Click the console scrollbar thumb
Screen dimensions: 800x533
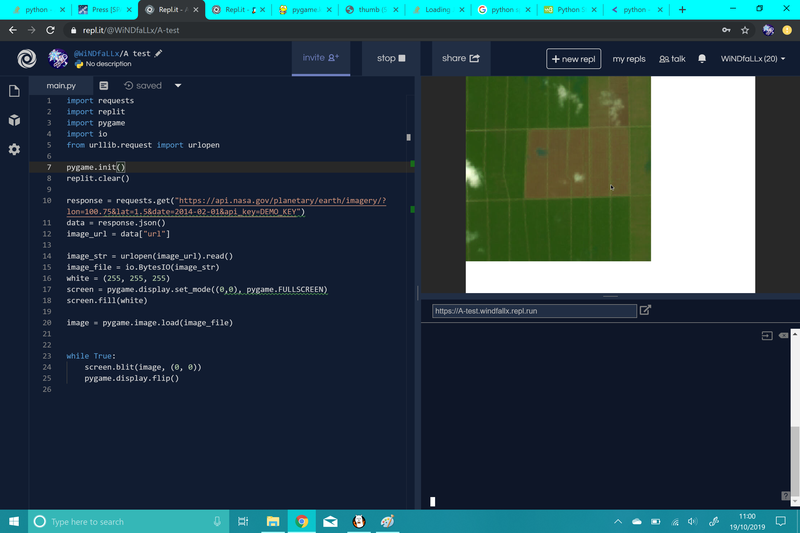[795, 460]
